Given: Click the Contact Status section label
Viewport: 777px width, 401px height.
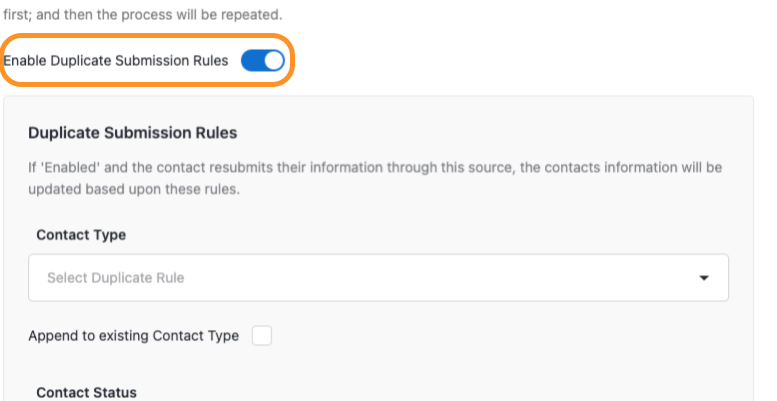Looking at the screenshot, I should pos(86,392).
